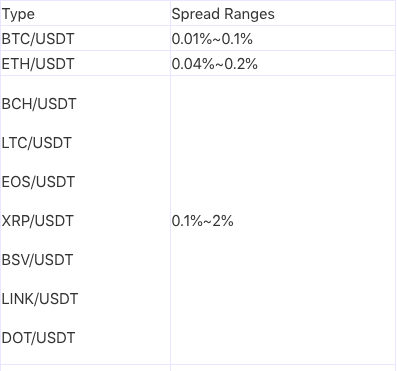Select the BCH/USDT entry
This screenshot has width=397, height=371.
click(x=39, y=104)
